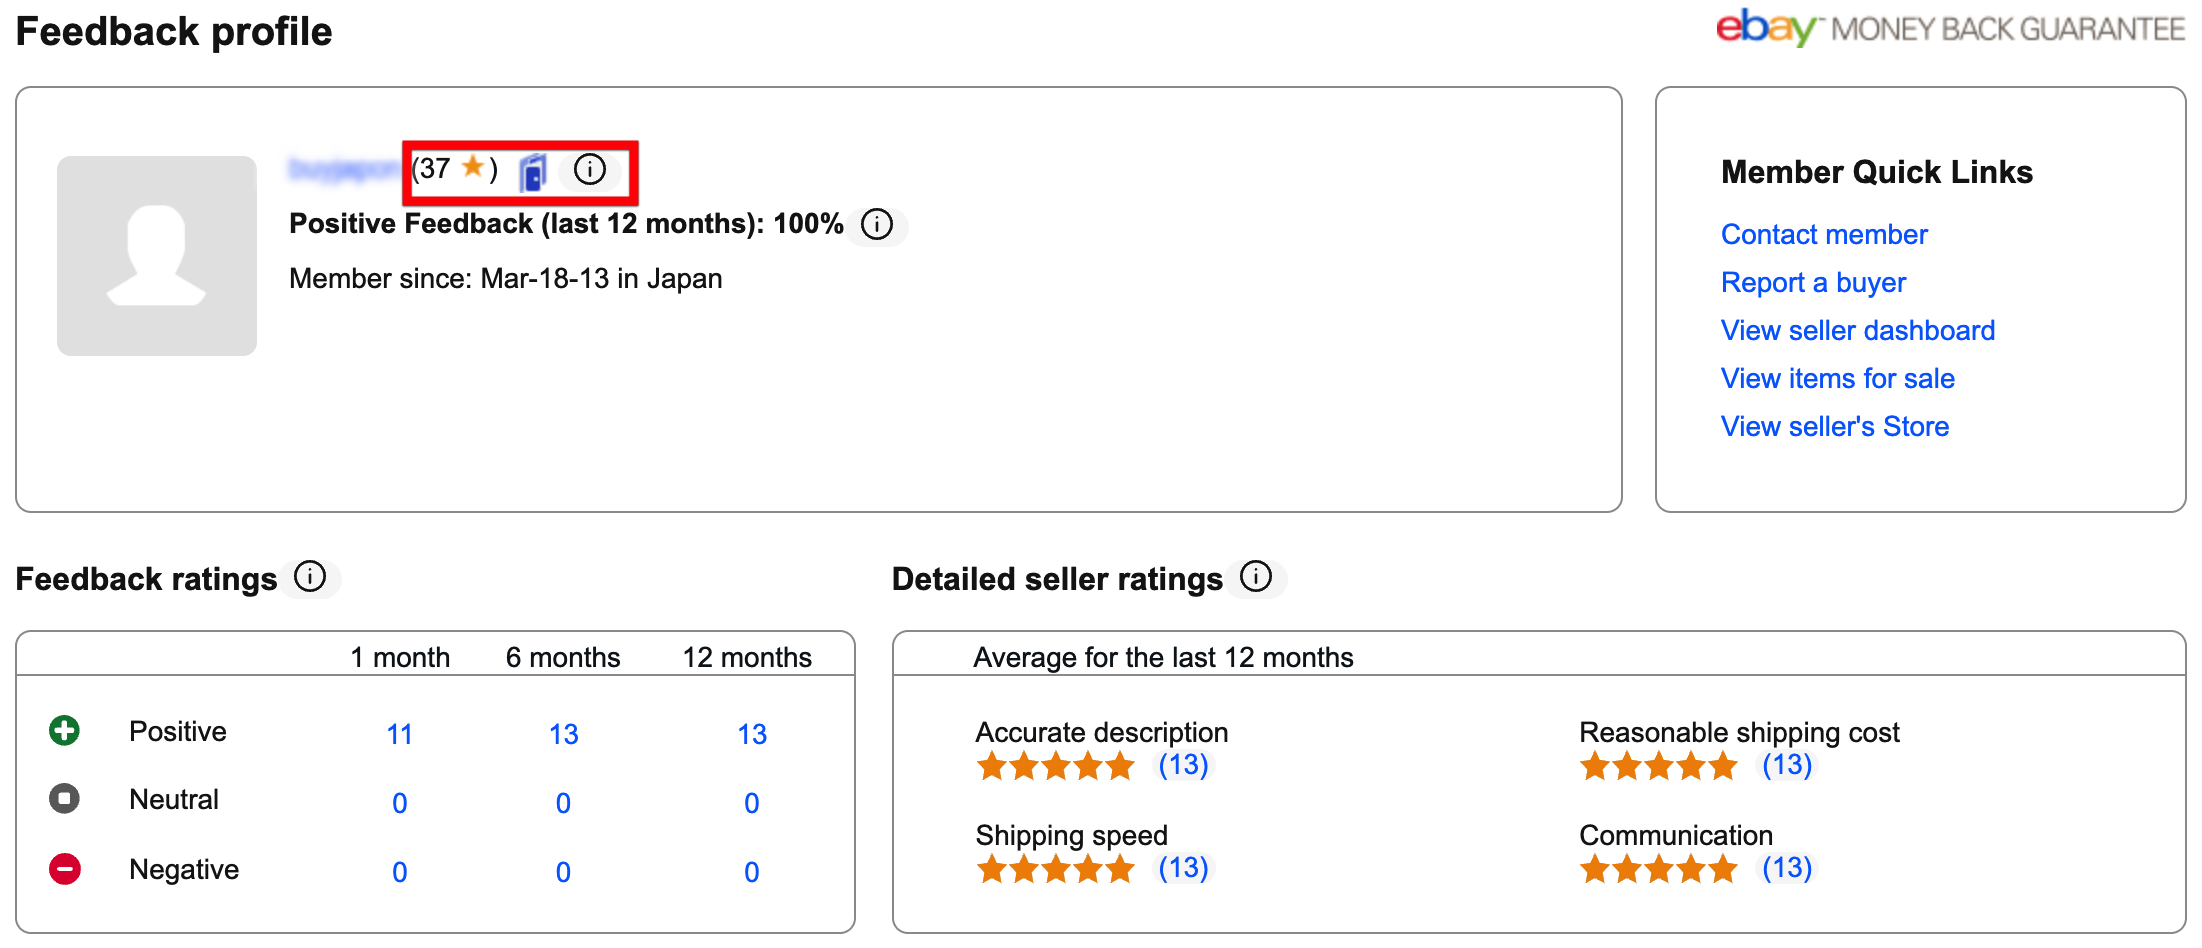
Task: Click the gray Neutral circle icon
Action: [x=65, y=799]
